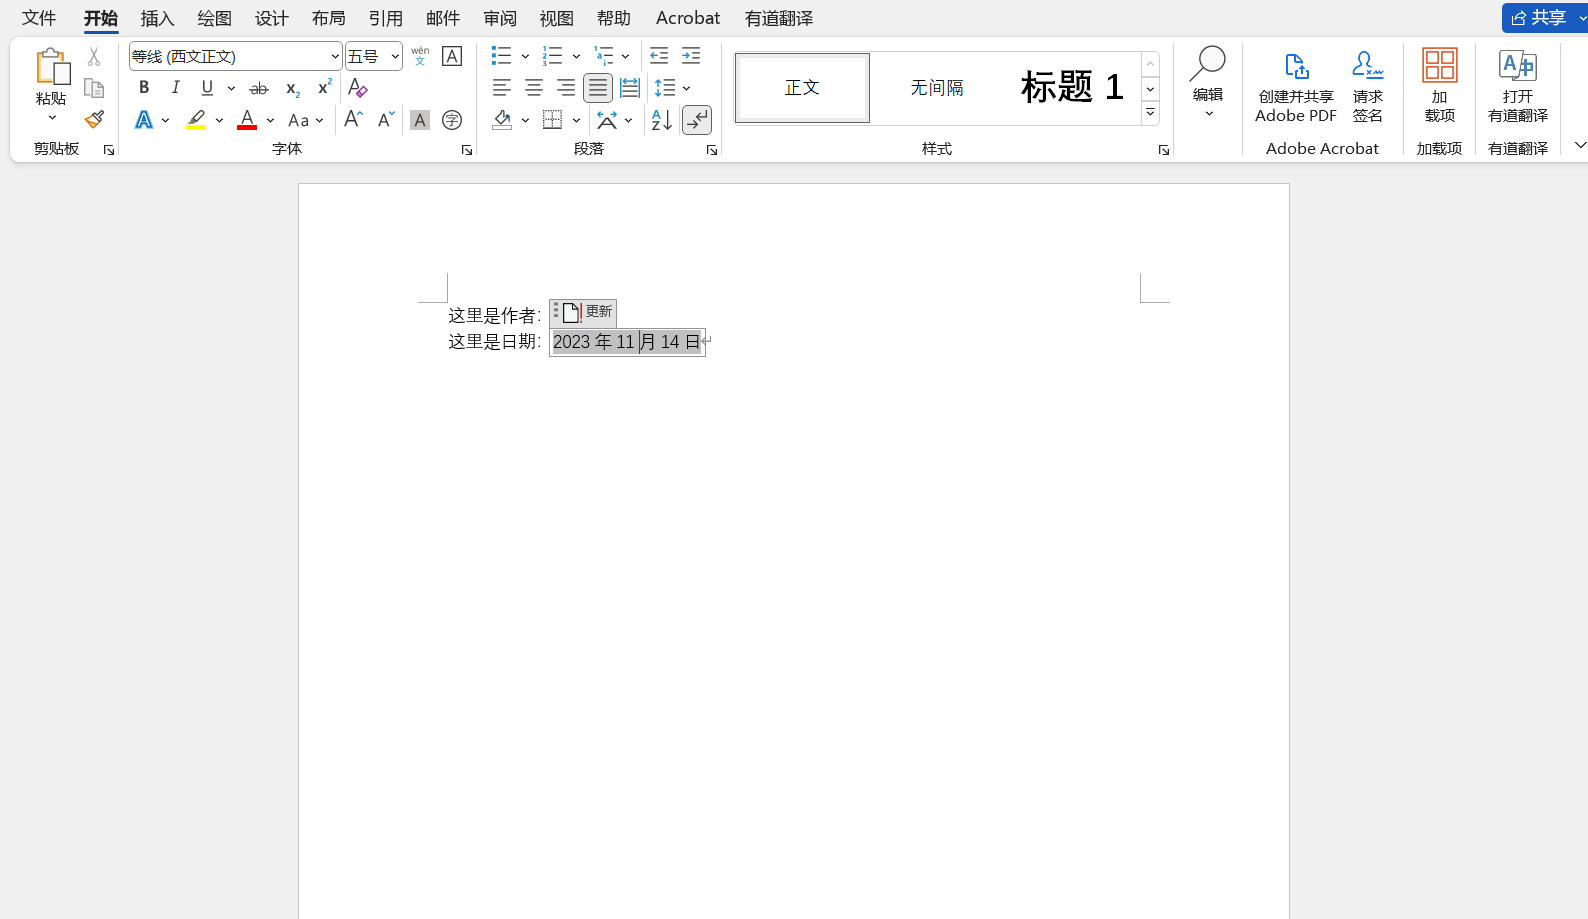This screenshot has width=1588, height=919.
Task: Open the font dialog launcher
Action: 466,150
